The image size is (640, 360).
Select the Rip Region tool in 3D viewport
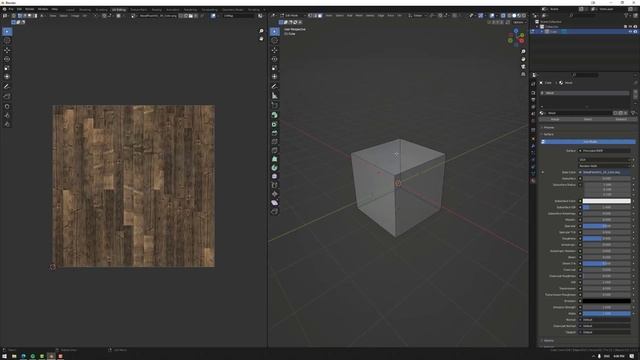pos(275,211)
